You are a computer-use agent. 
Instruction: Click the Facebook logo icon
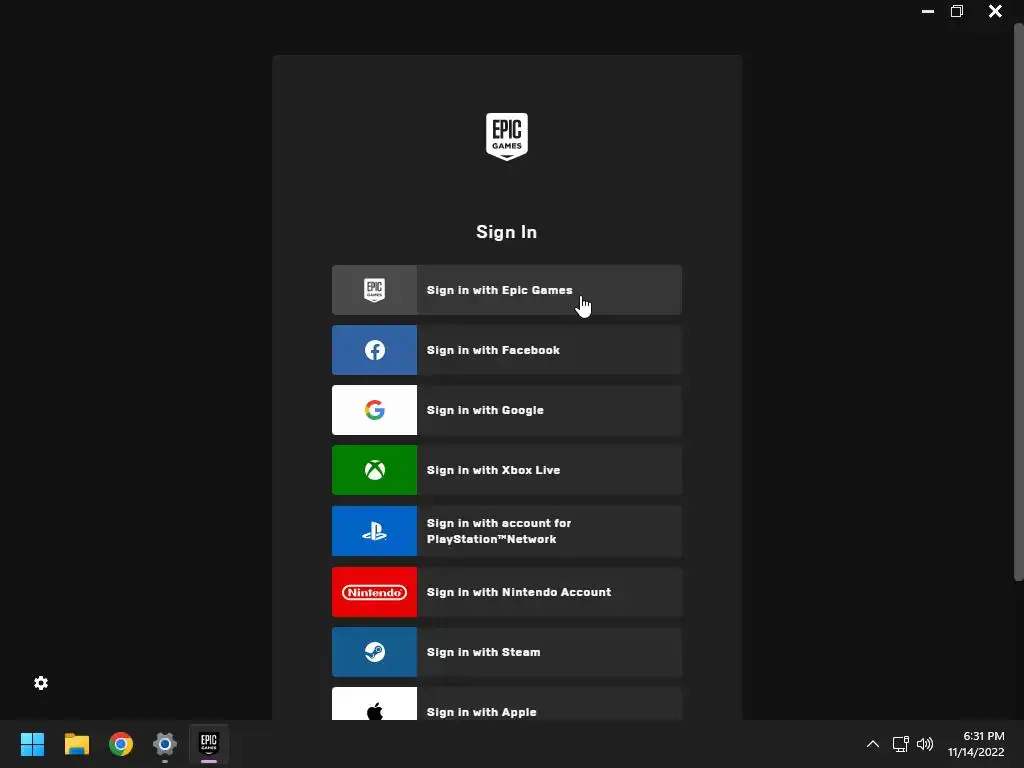[374, 350]
